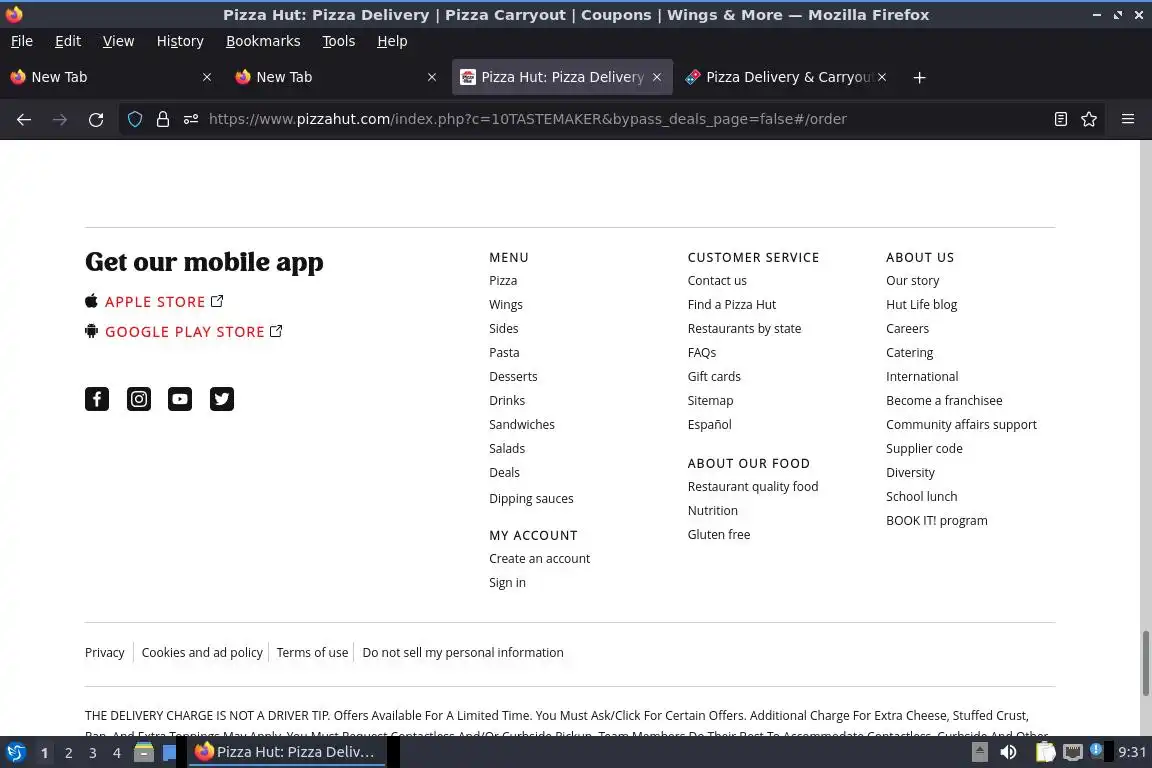Toggle reader view icon
Screen dimensions: 1152x768
tap(1060, 119)
